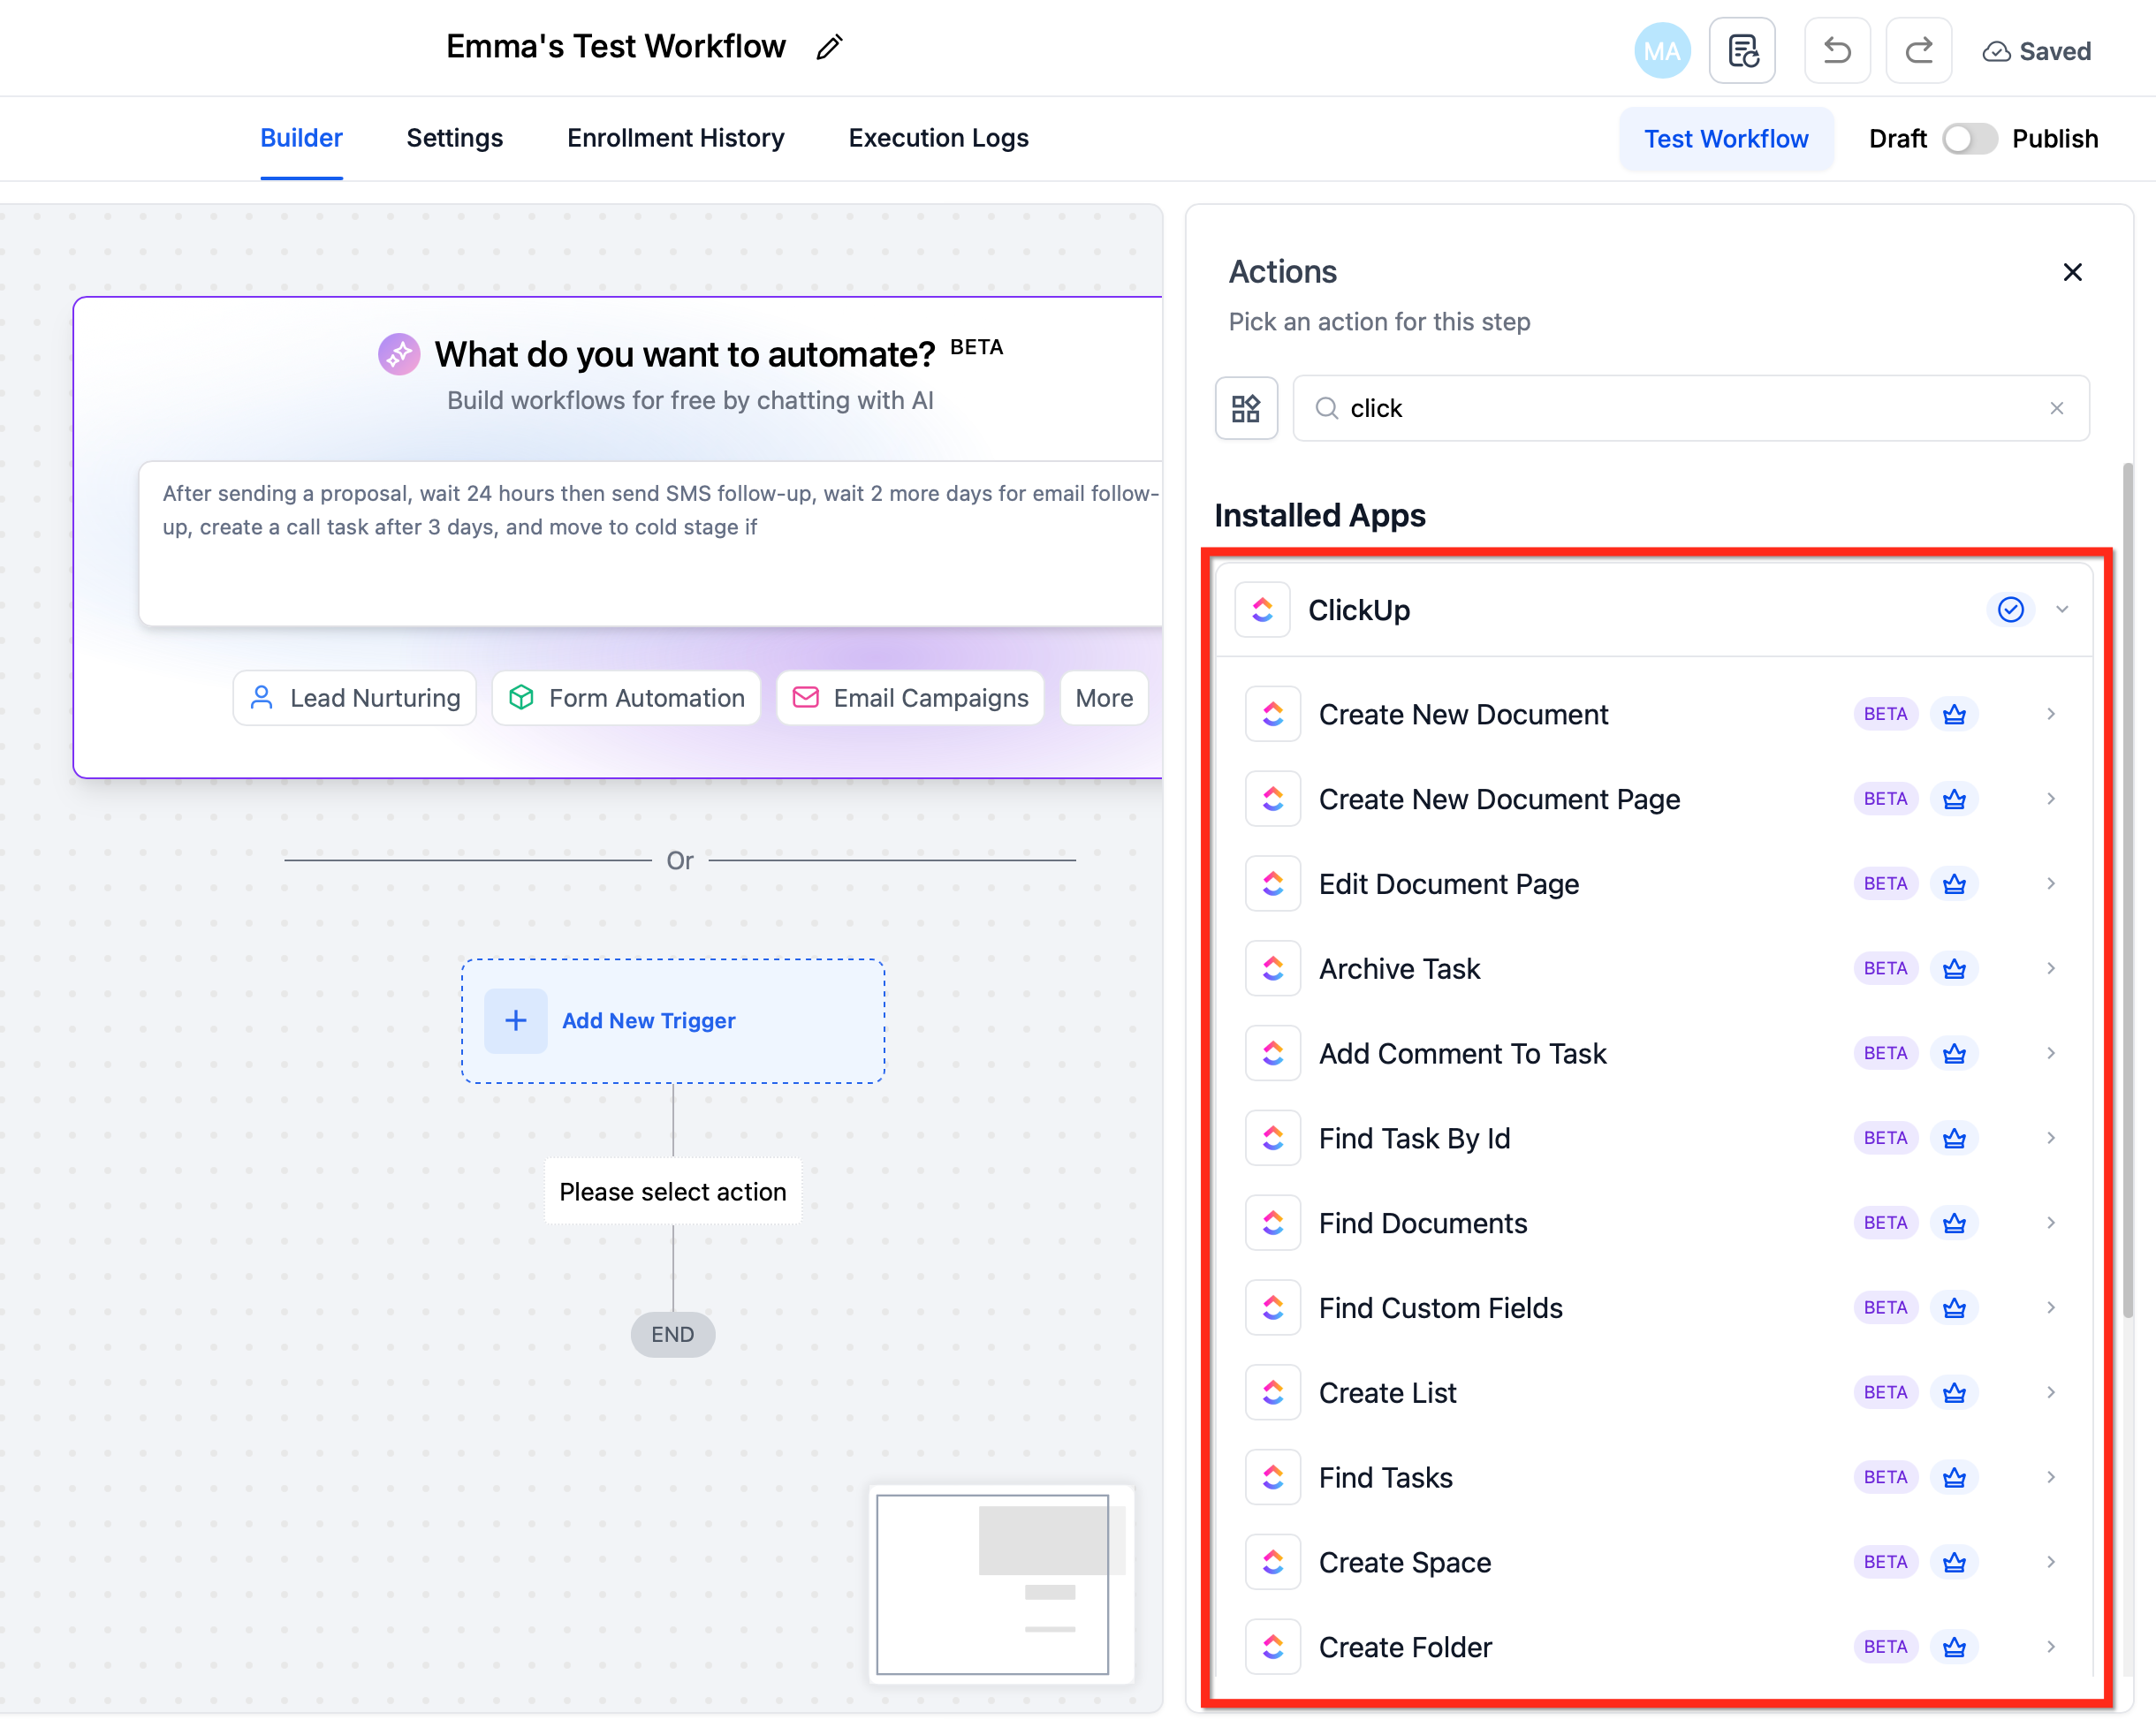
Task: Click the MA user avatar
Action: (1661, 51)
